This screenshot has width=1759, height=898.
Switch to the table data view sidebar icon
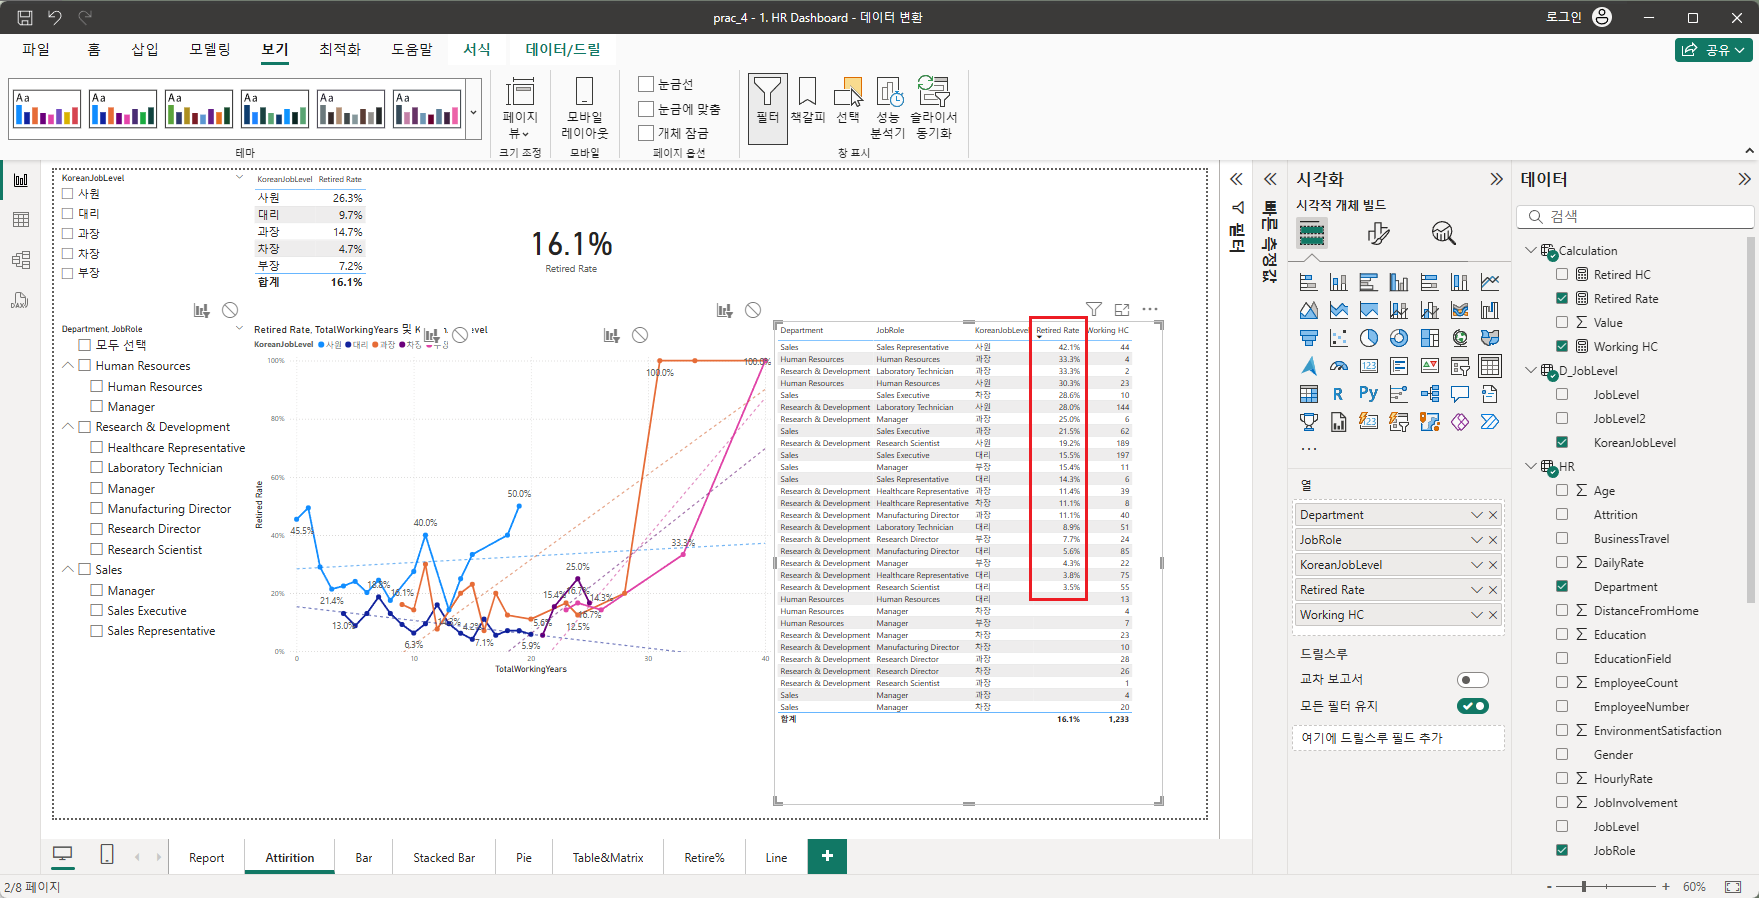click(x=21, y=220)
